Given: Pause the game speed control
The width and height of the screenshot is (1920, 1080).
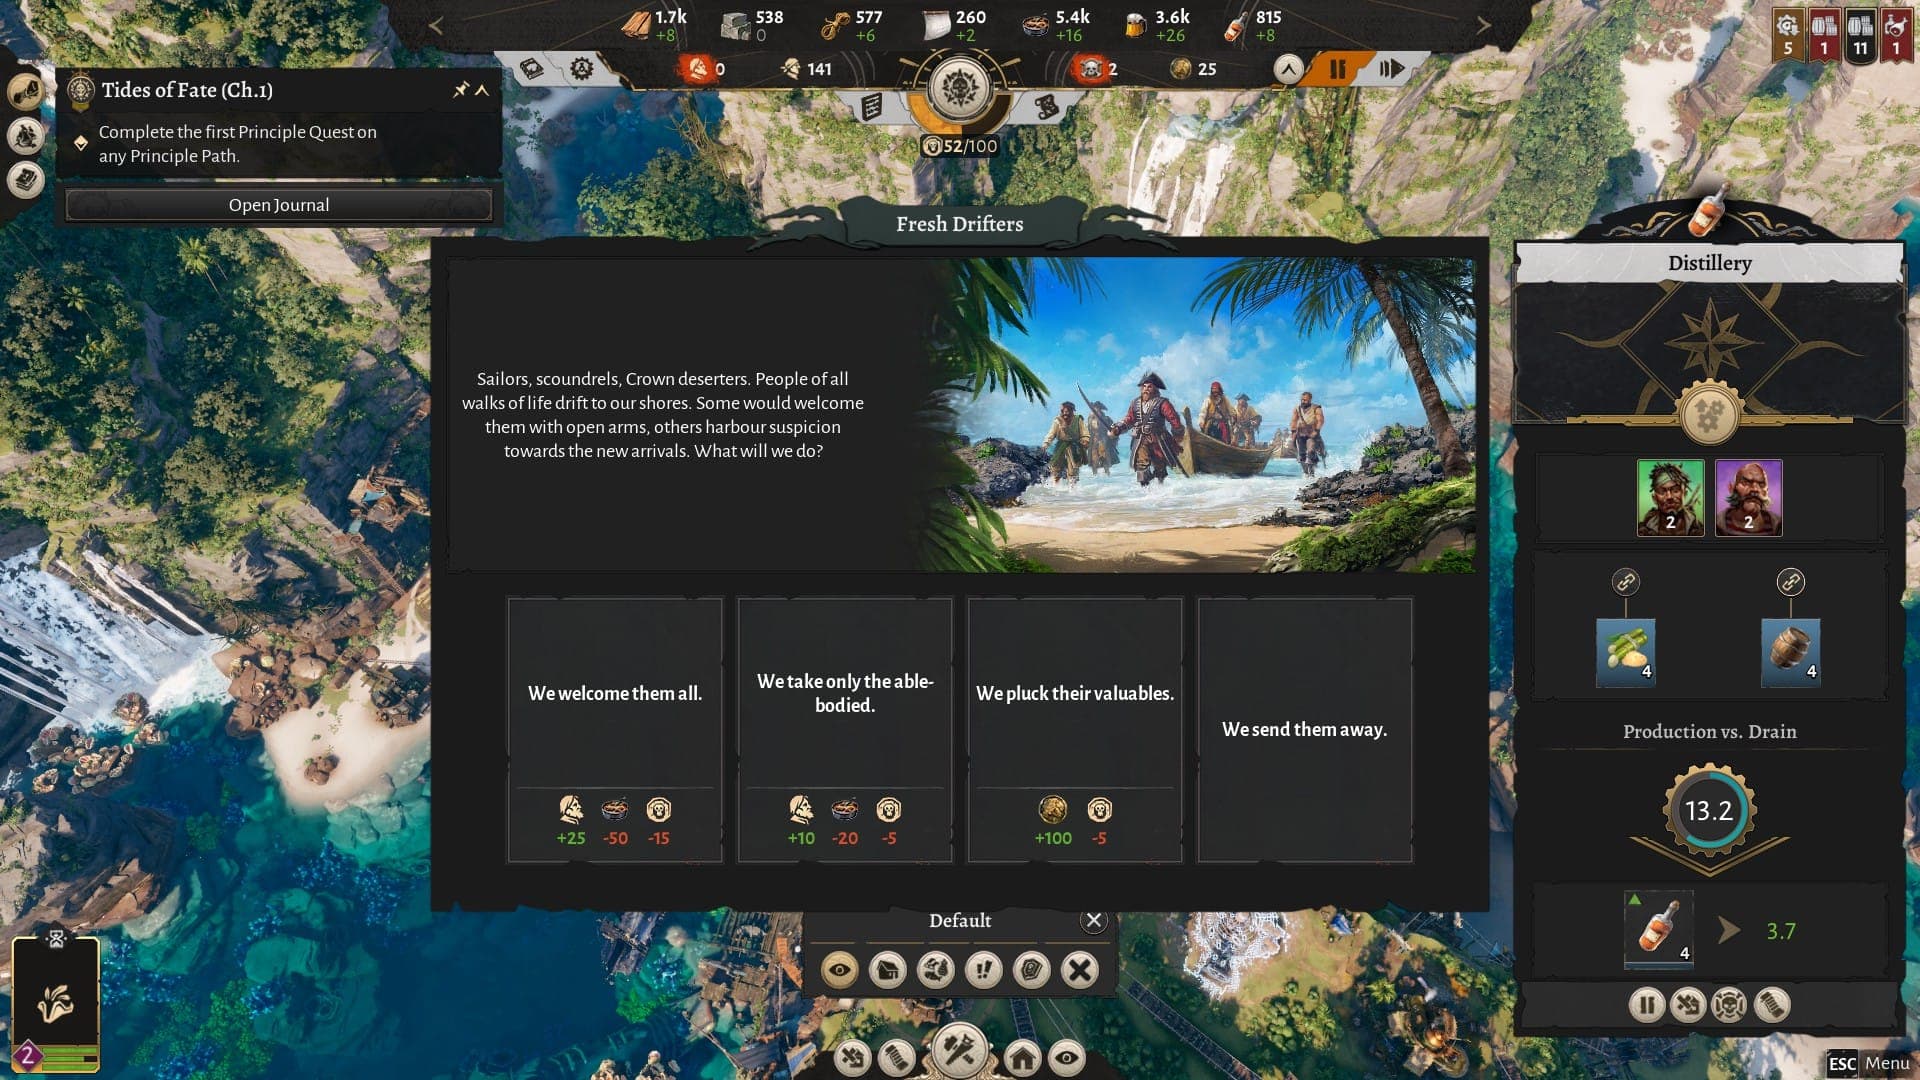Looking at the screenshot, I should [1337, 69].
